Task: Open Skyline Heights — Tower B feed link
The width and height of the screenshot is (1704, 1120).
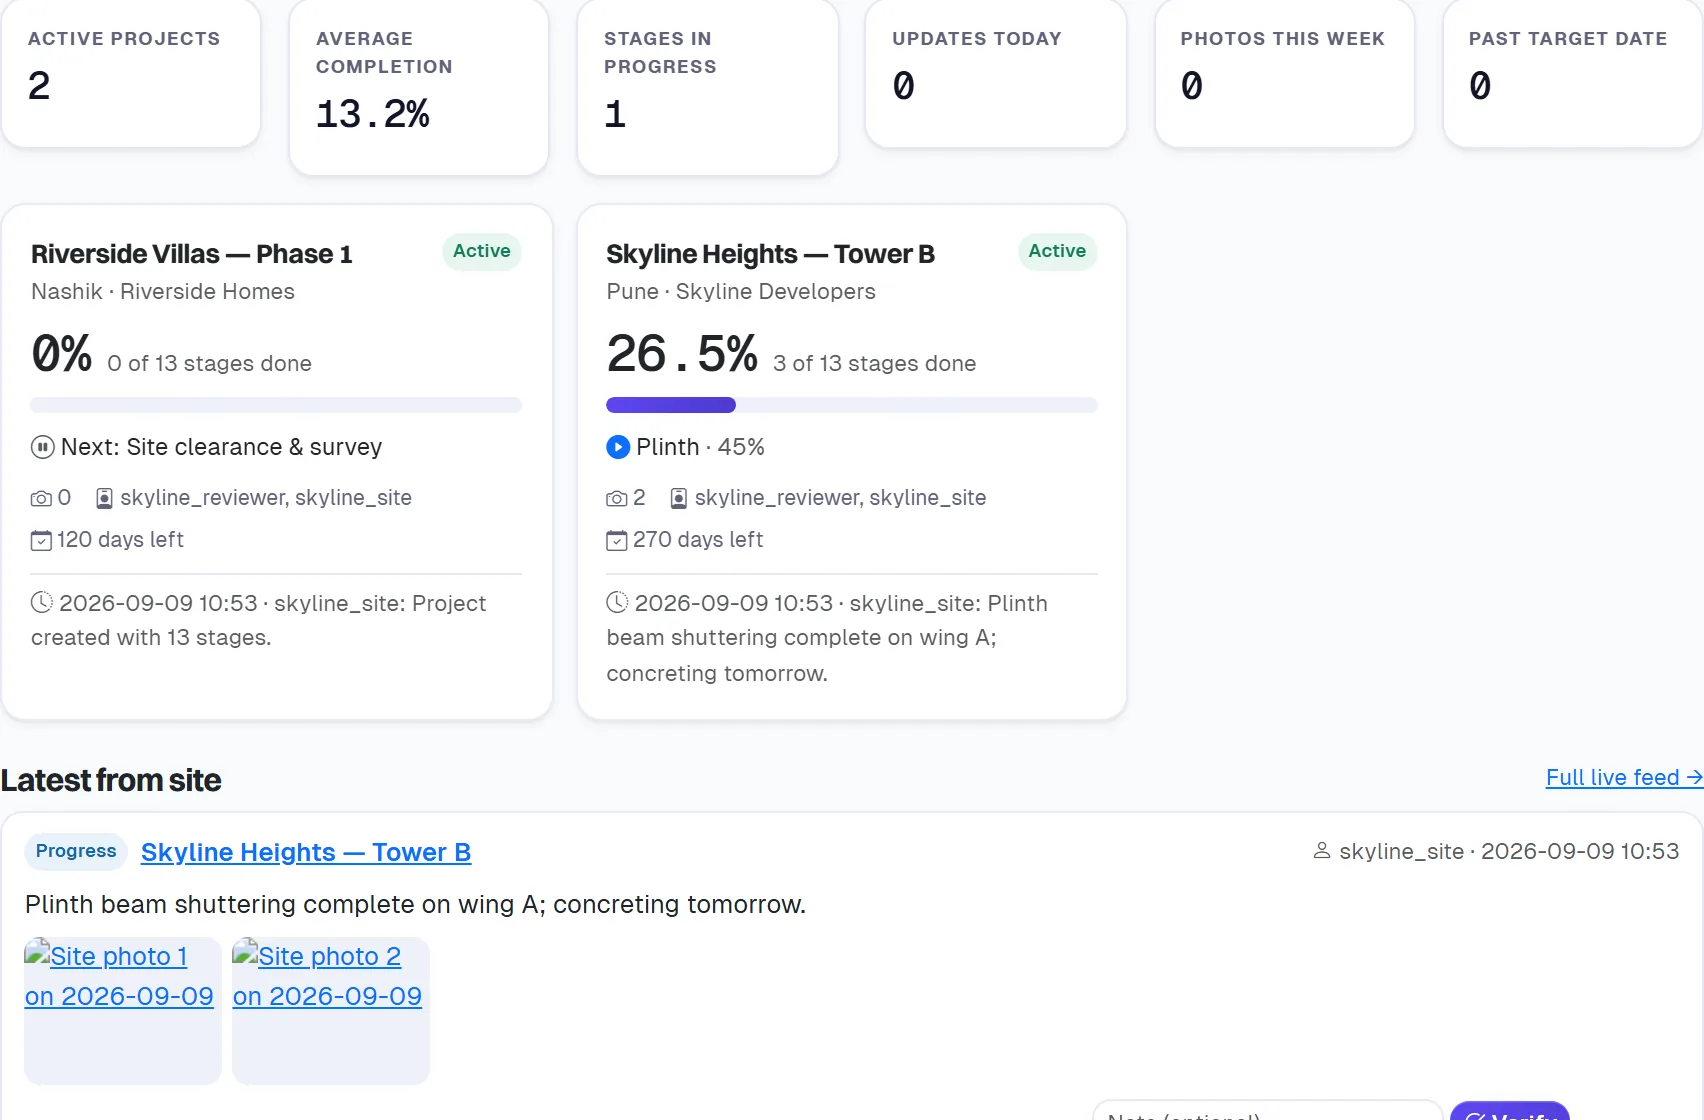Action: tap(306, 852)
